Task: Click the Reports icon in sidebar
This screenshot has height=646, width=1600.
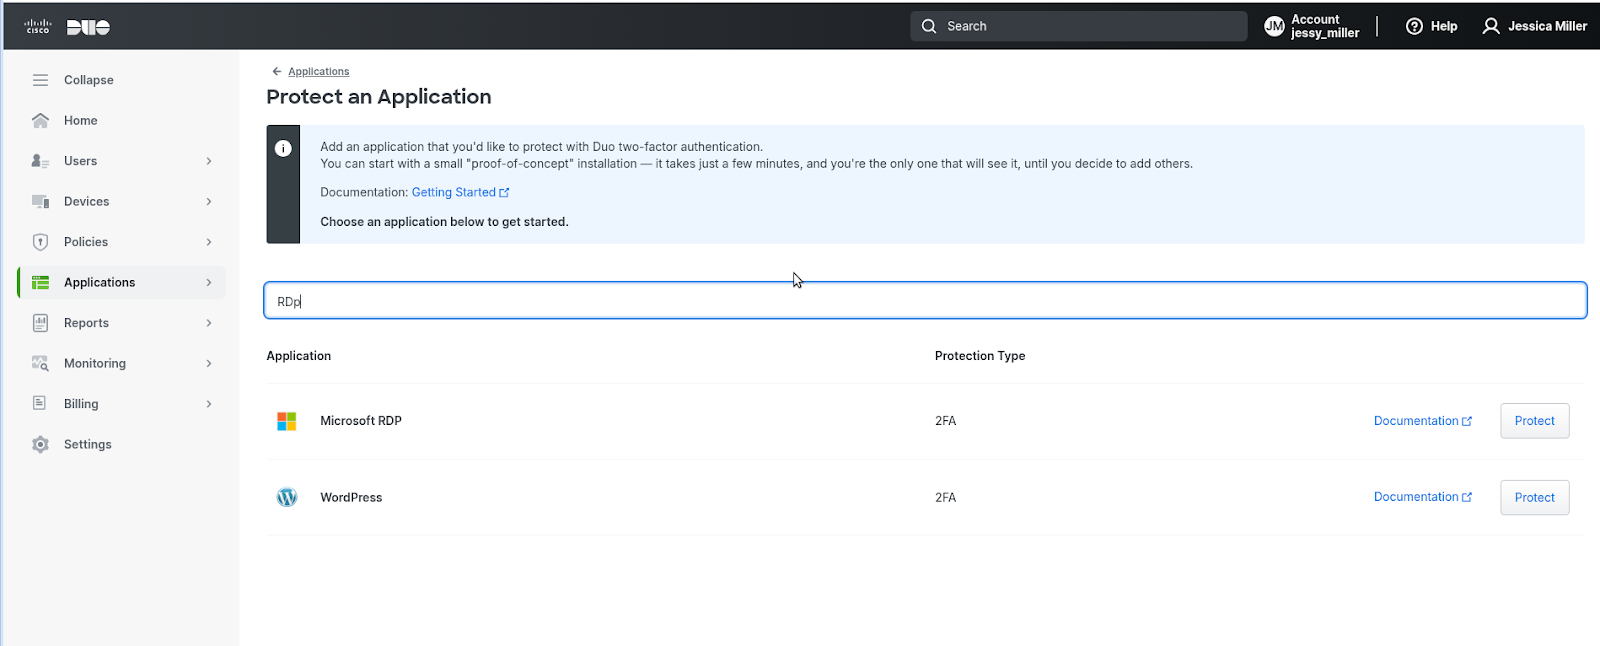Action: [40, 323]
